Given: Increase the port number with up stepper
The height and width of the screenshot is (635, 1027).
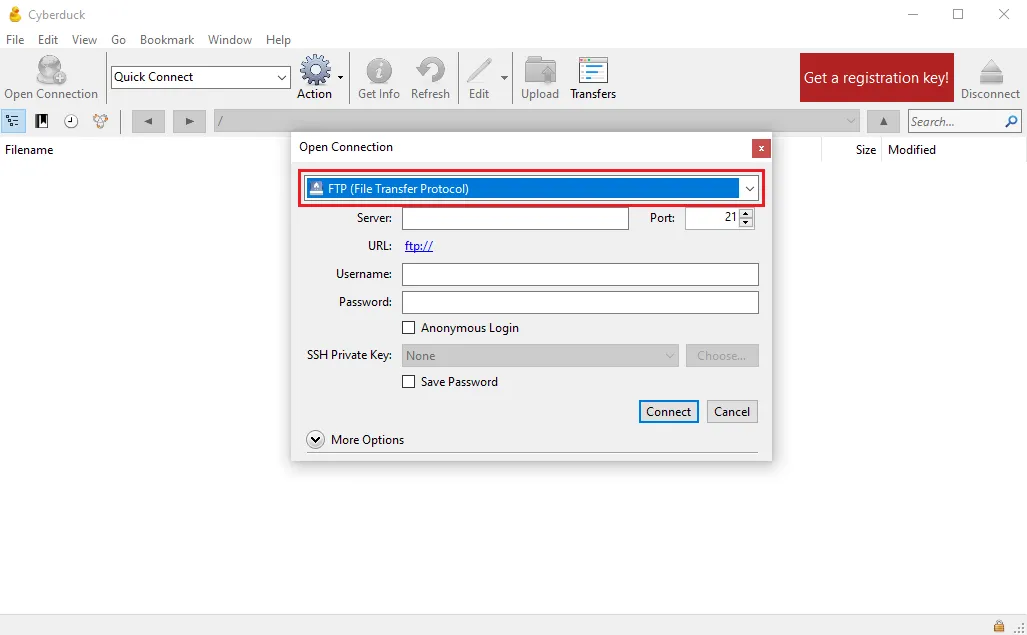Looking at the screenshot, I should coord(745,213).
